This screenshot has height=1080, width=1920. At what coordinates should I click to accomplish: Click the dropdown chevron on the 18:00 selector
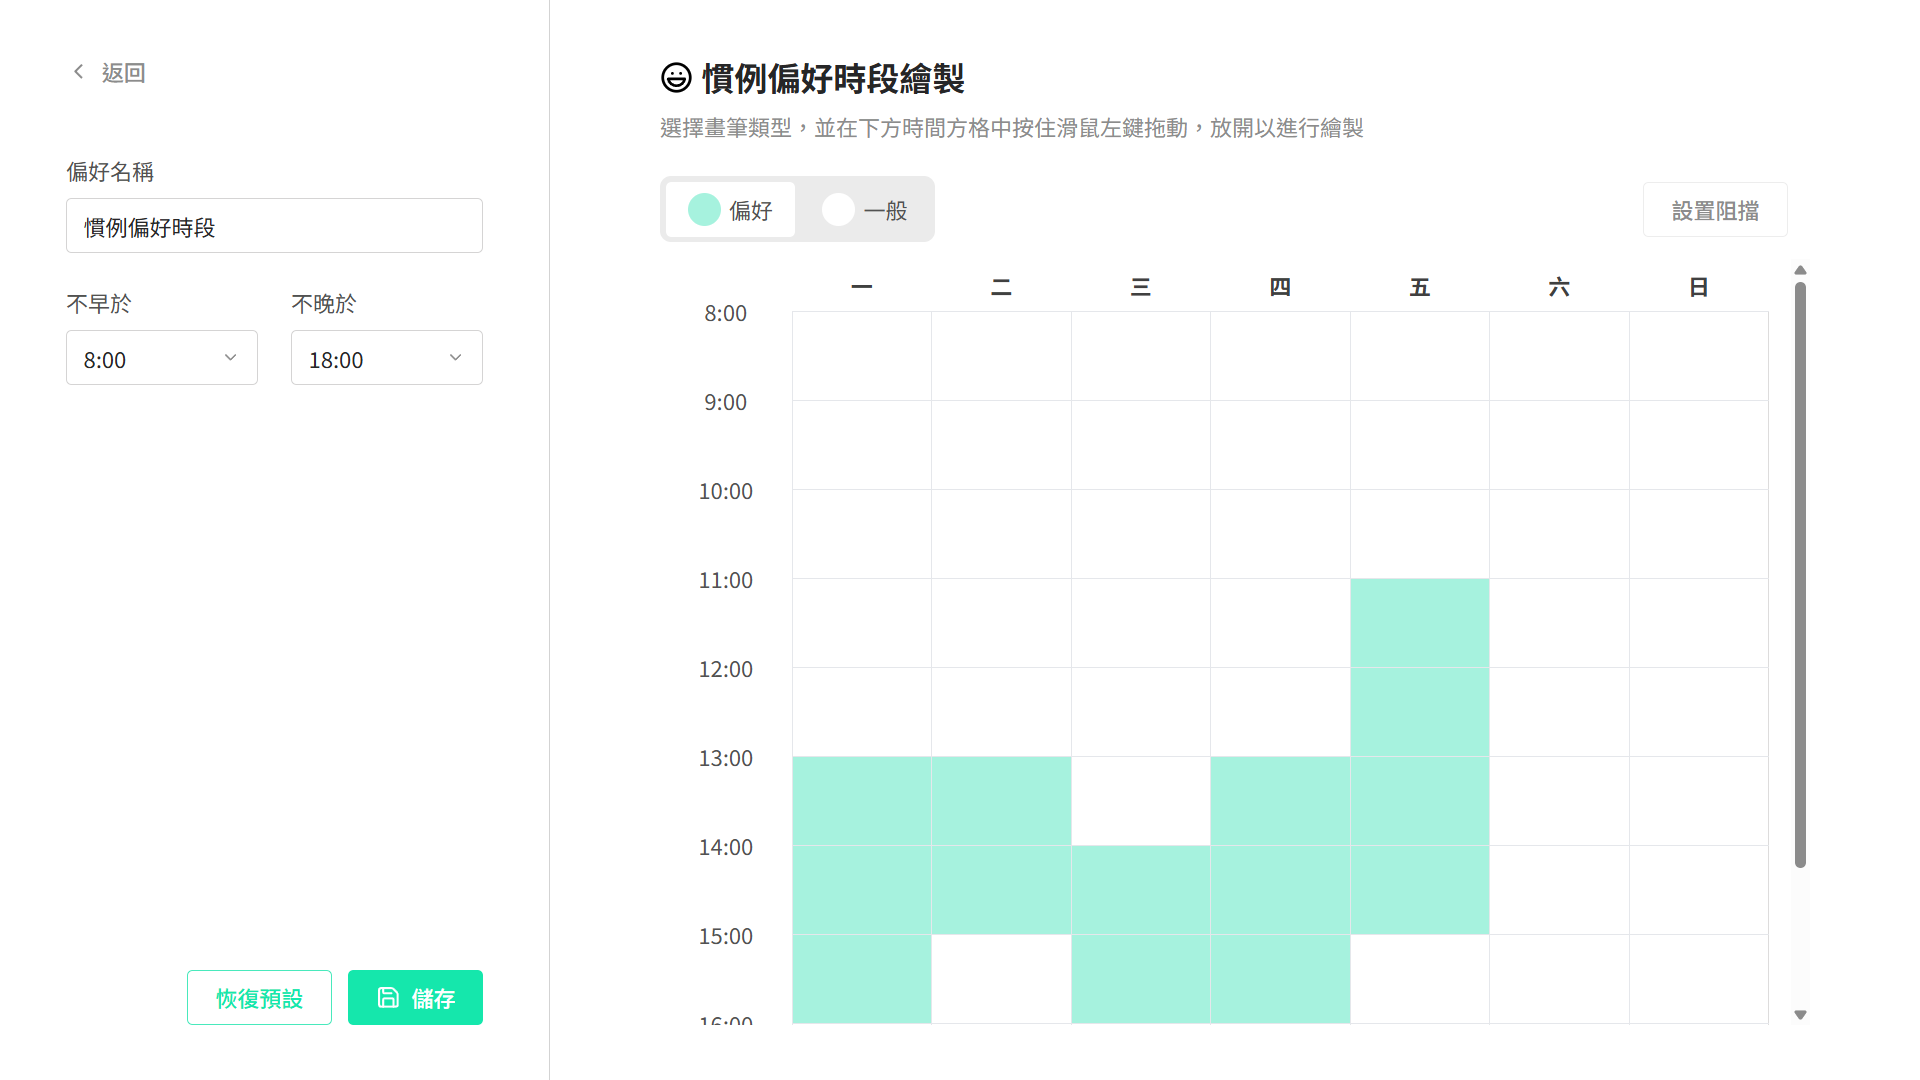click(x=456, y=357)
